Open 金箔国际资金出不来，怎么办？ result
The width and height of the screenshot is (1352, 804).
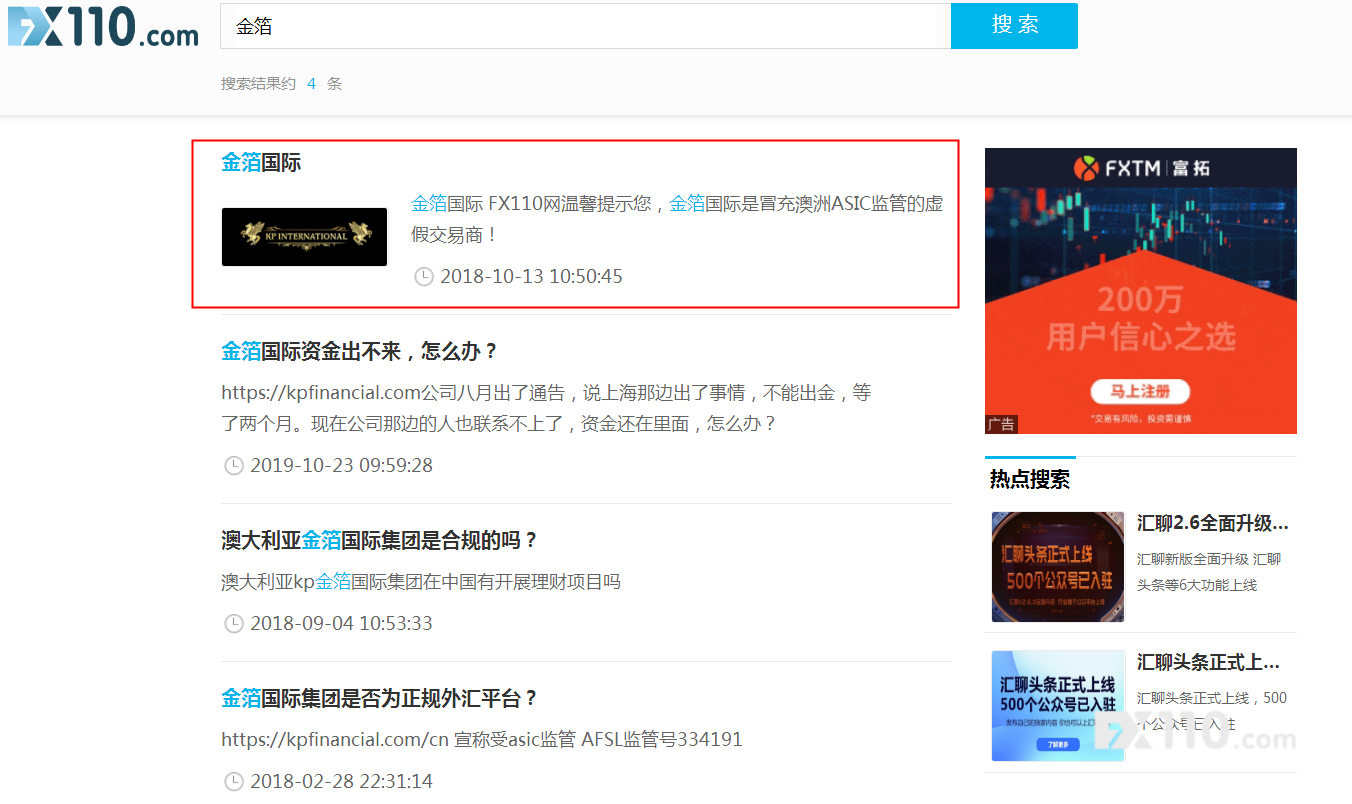click(x=360, y=352)
